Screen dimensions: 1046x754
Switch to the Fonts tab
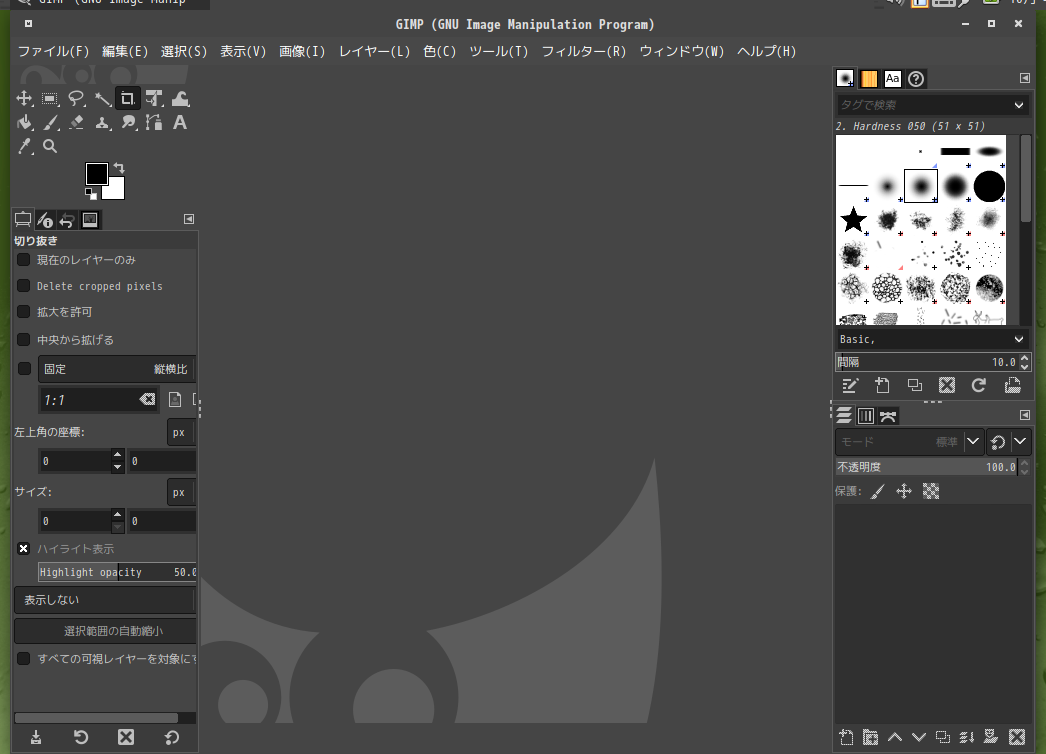click(x=893, y=79)
